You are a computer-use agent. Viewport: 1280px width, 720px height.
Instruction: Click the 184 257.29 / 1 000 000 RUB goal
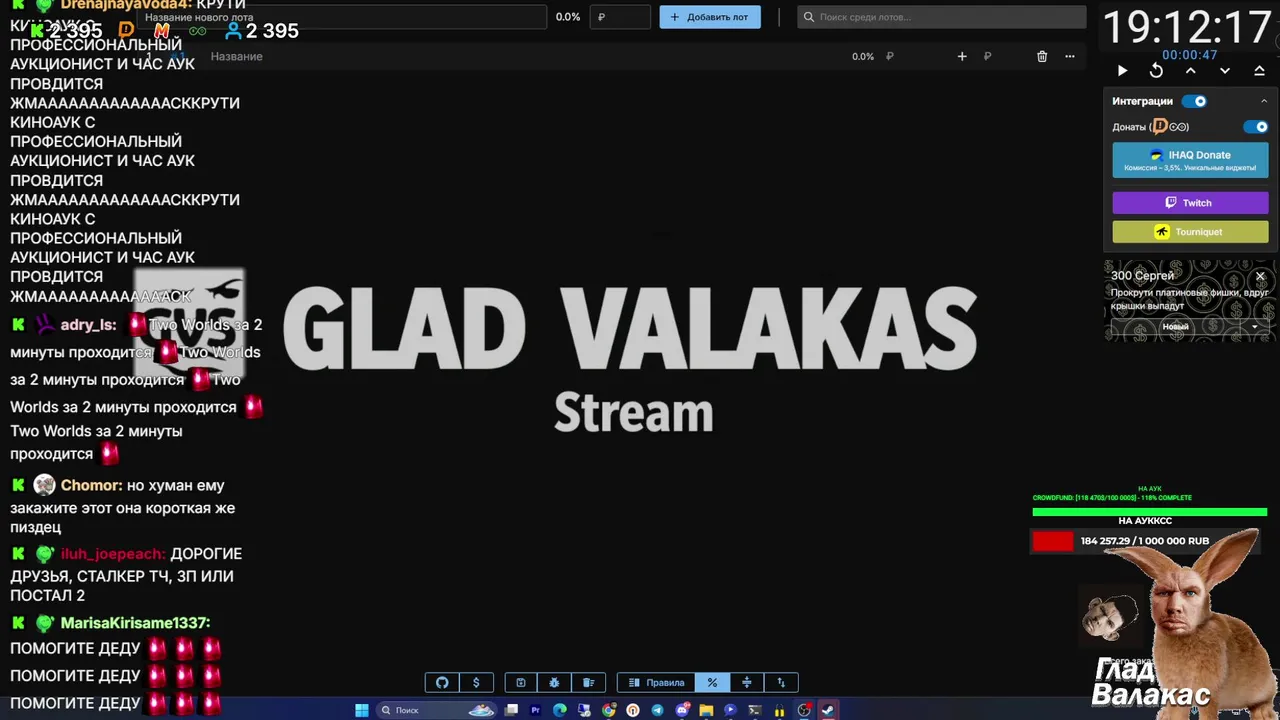[1145, 541]
